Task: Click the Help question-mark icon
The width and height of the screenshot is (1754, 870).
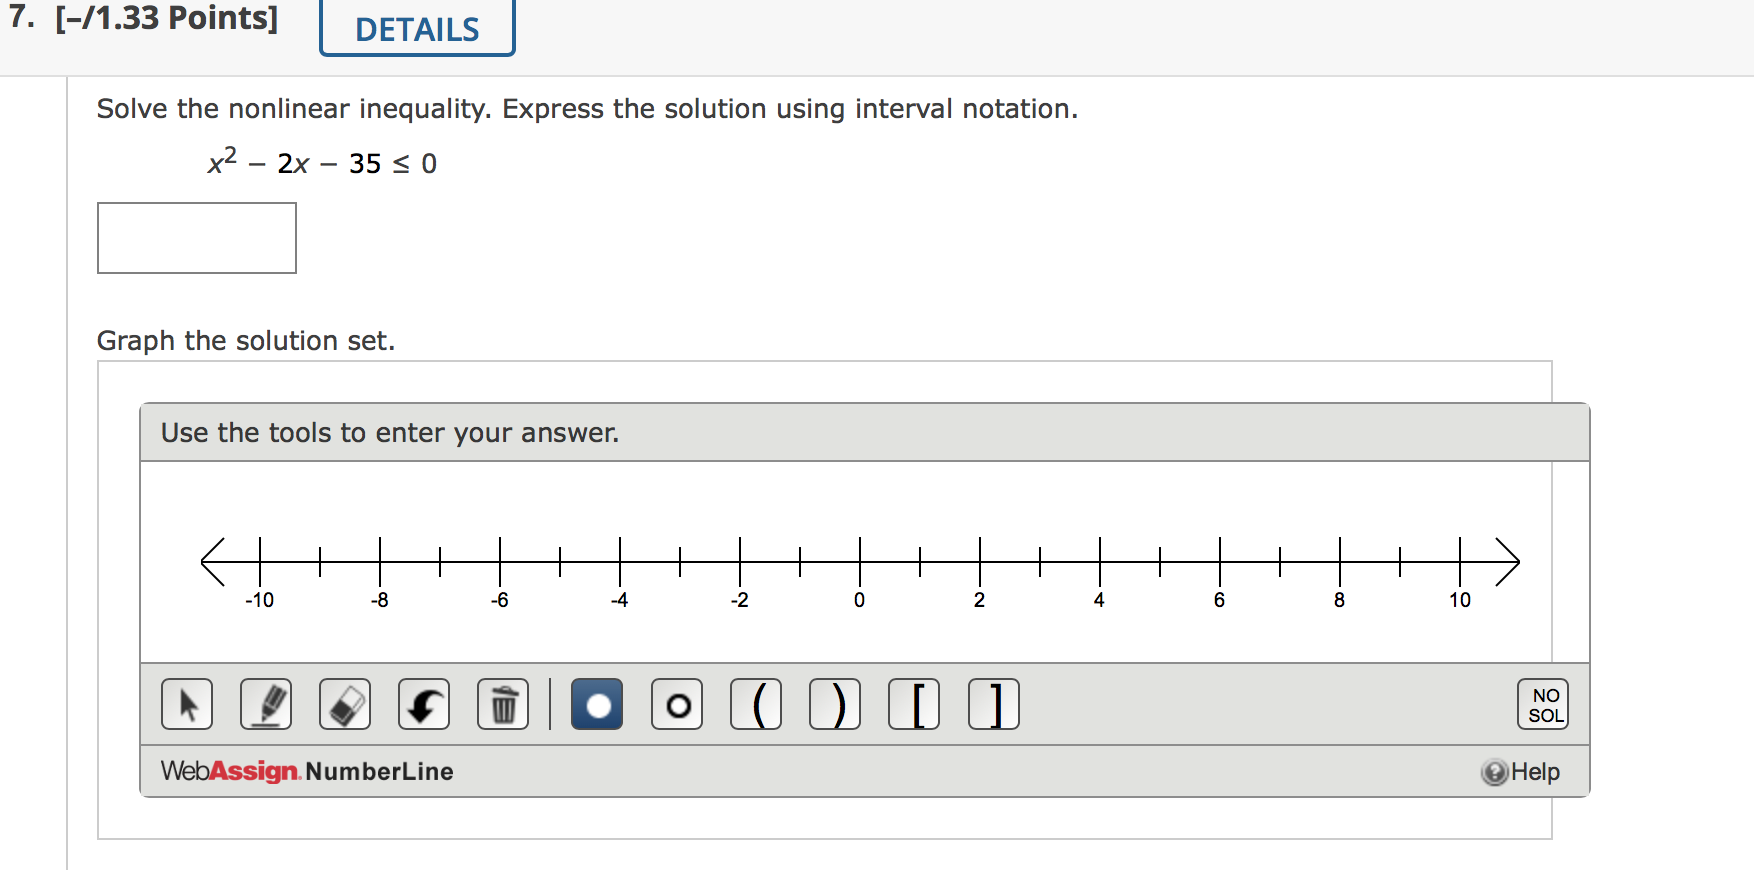Action: [1494, 771]
